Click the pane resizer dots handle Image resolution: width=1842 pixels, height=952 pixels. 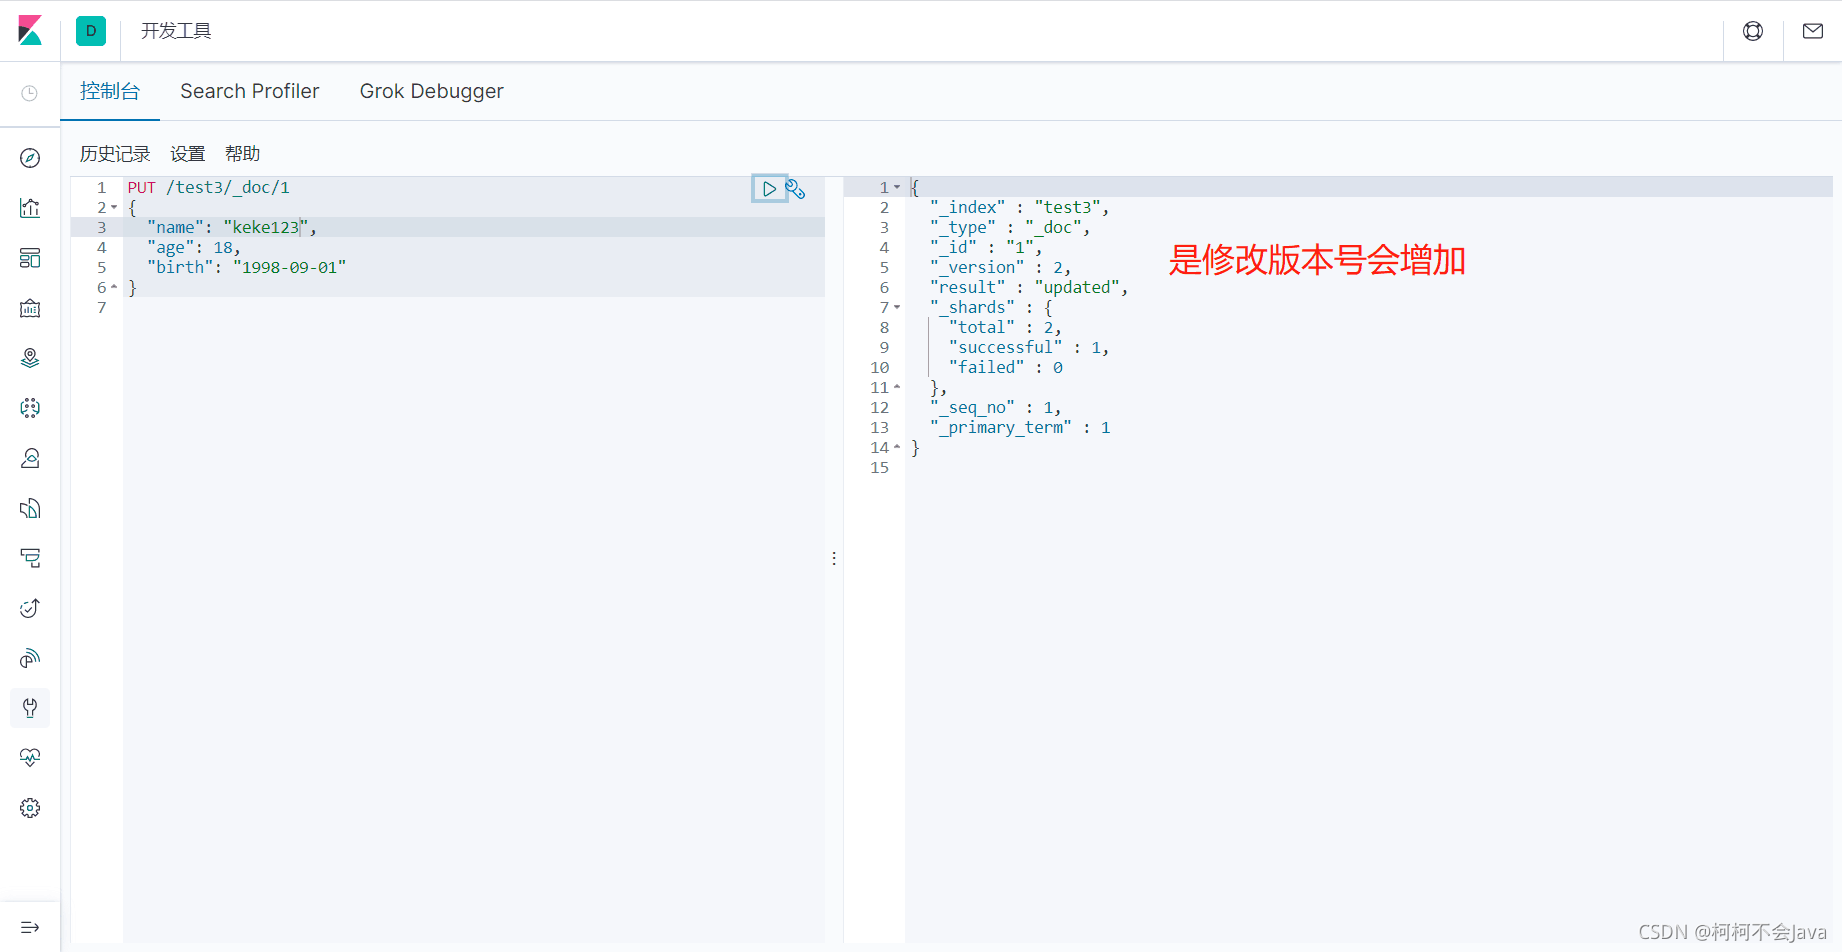[x=834, y=558]
